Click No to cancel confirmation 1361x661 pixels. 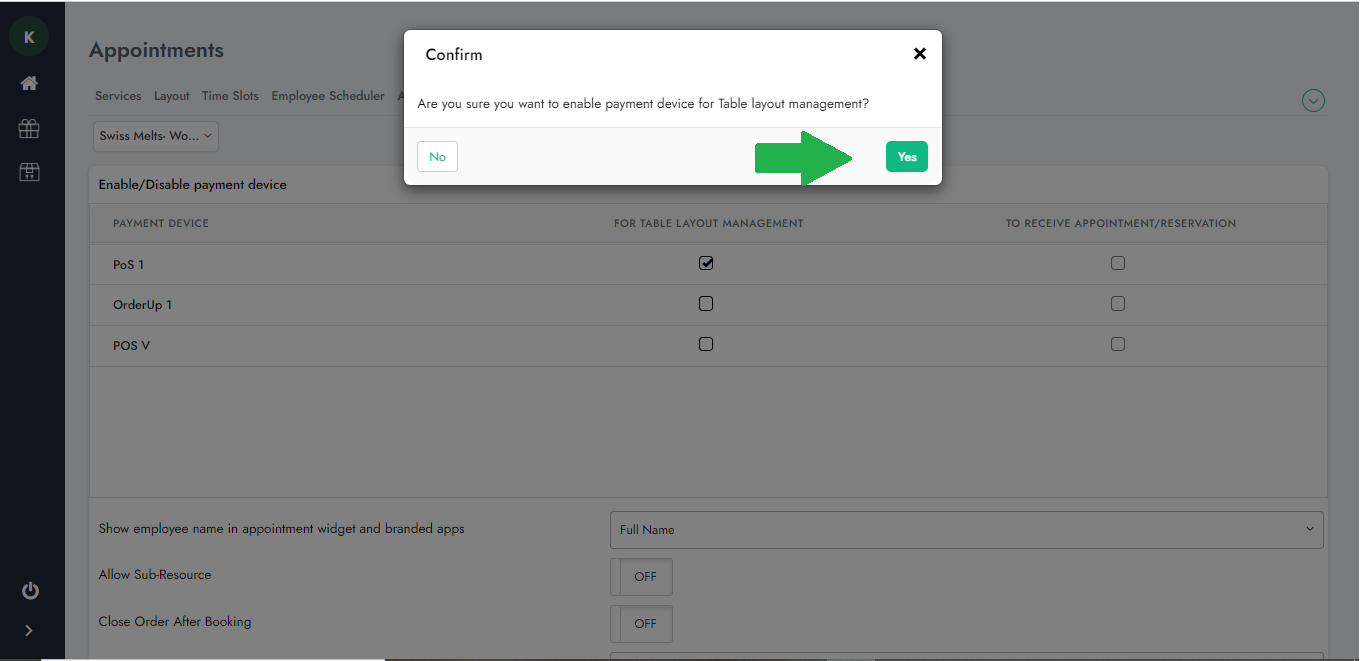point(437,157)
